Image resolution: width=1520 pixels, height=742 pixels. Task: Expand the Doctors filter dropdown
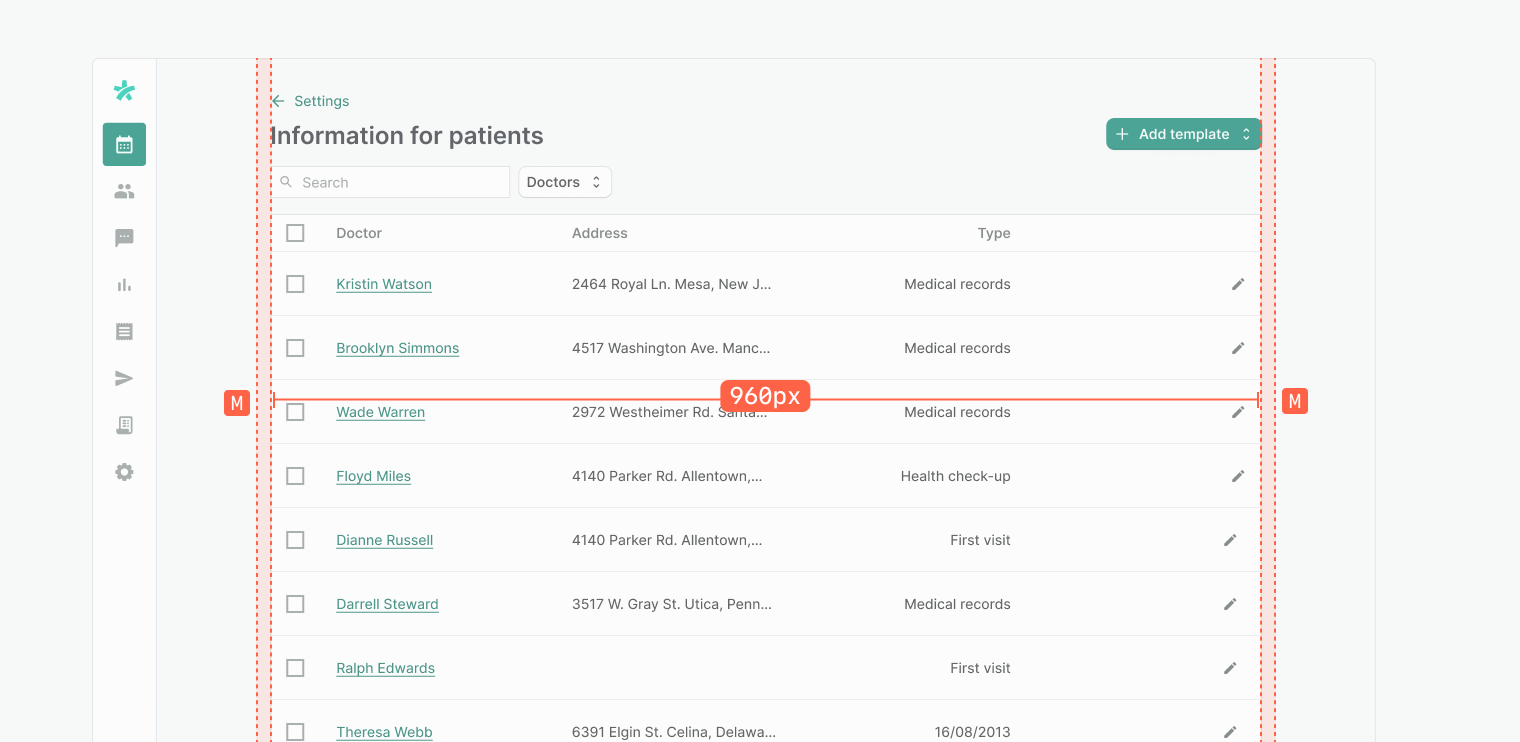(x=564, y=182)
